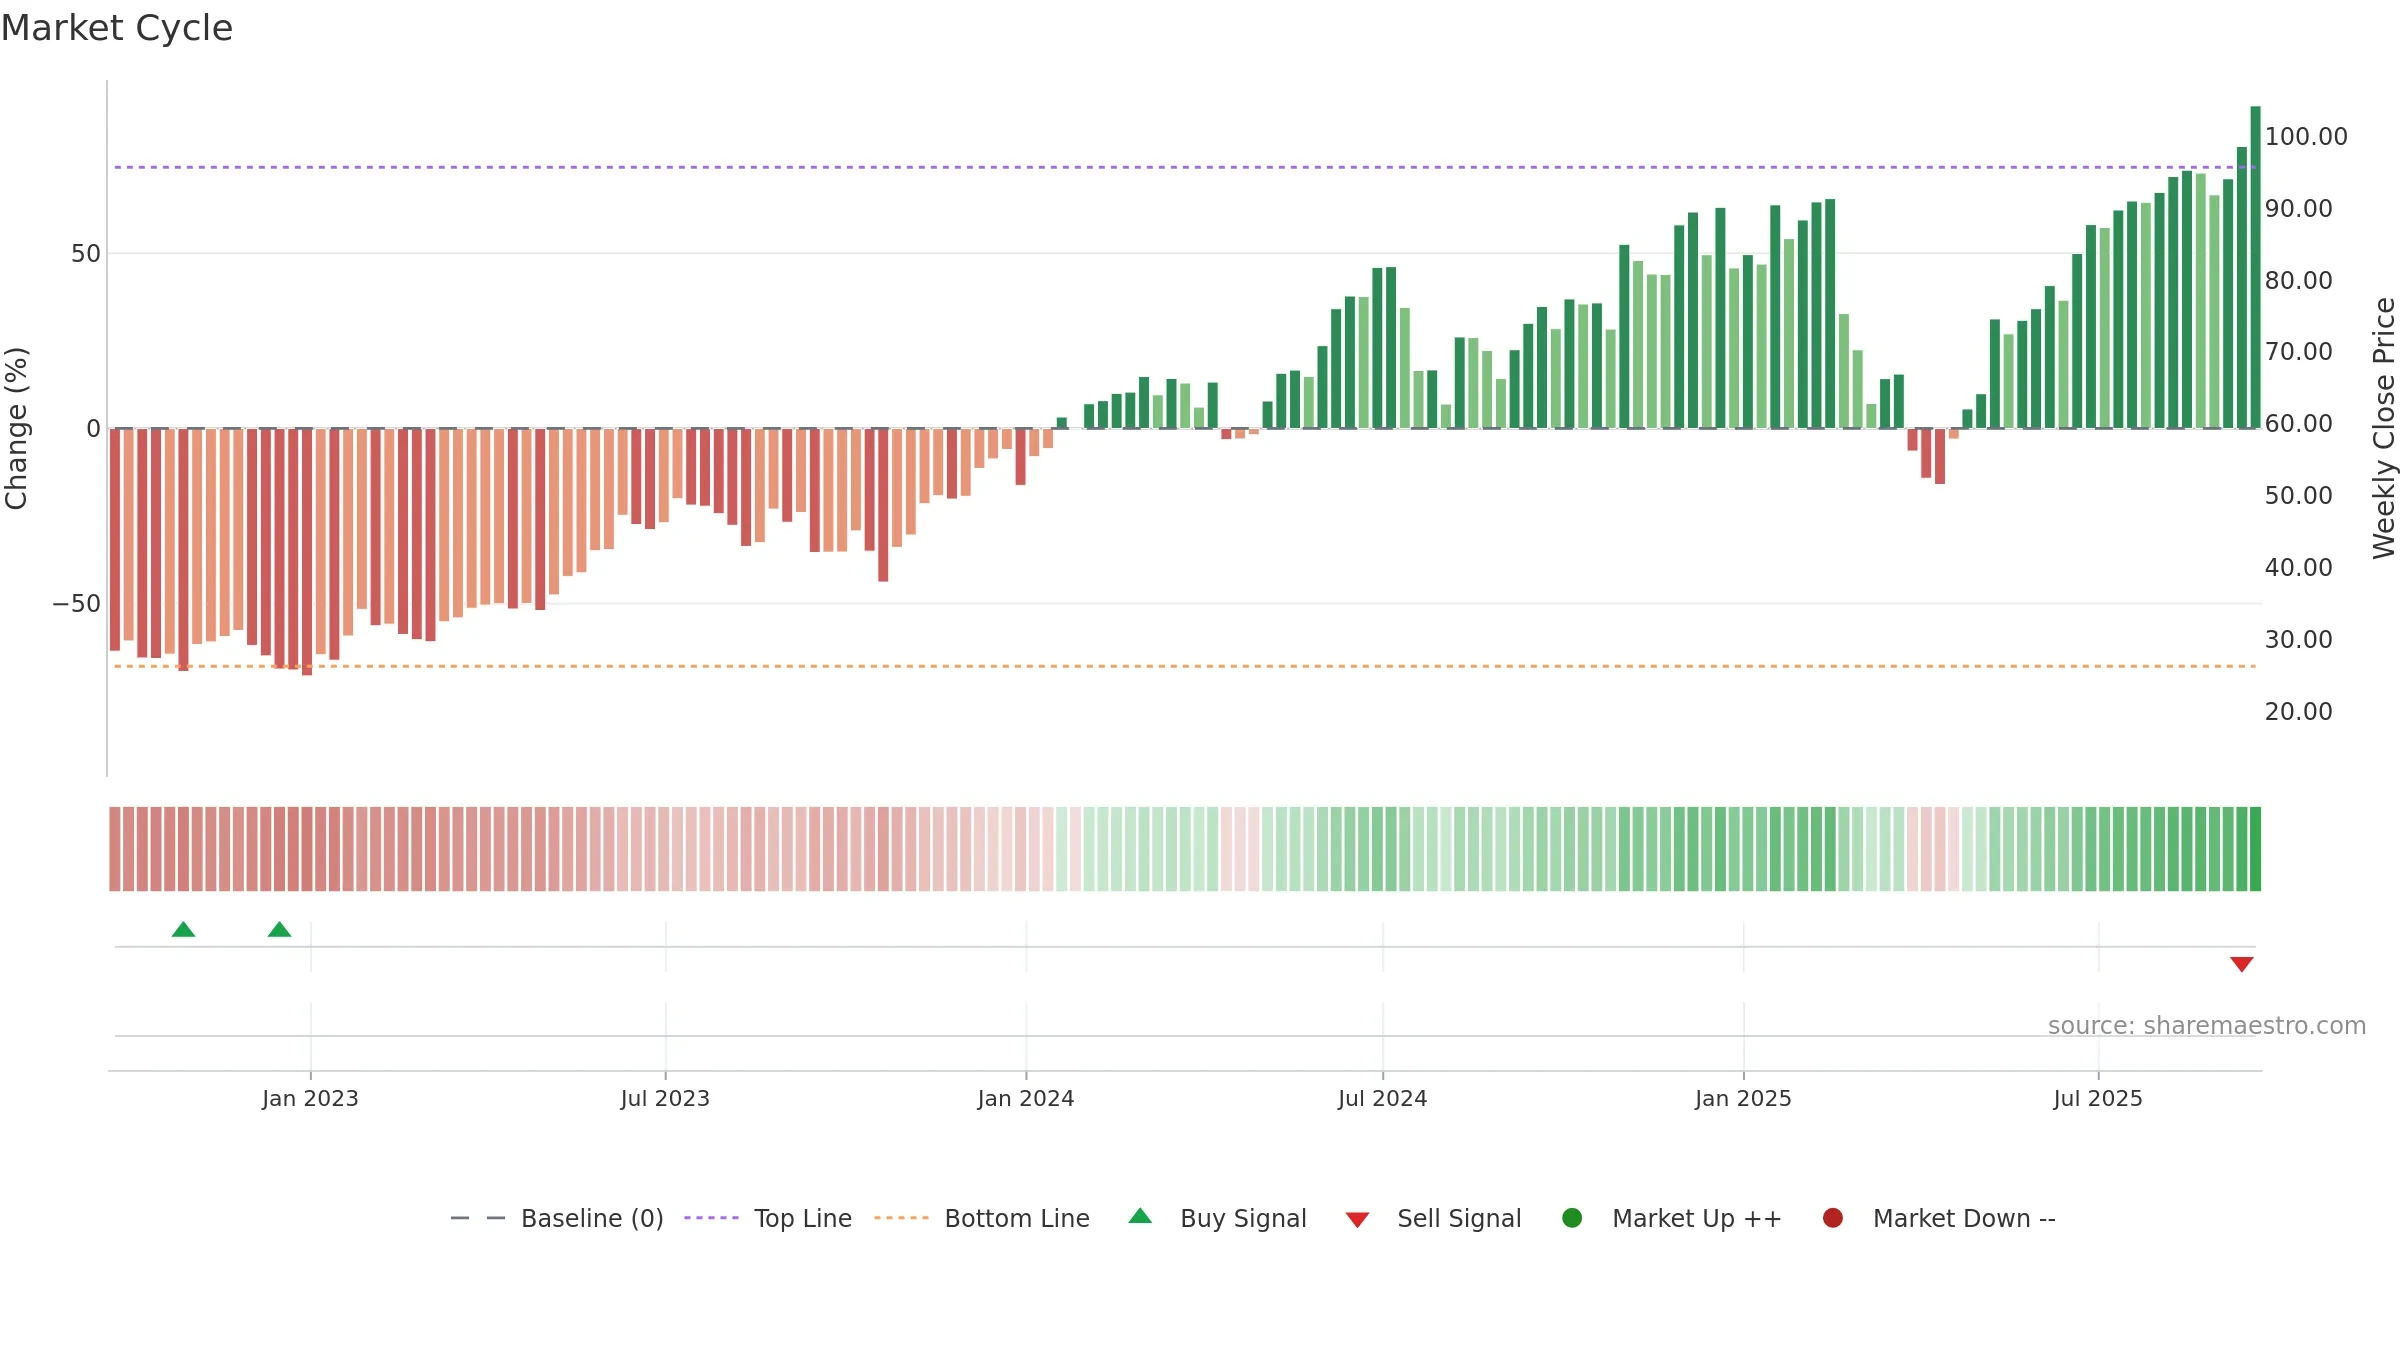
Task: Click the orange dotted Bottom Line legend marker
Action: pos(901,1218)
